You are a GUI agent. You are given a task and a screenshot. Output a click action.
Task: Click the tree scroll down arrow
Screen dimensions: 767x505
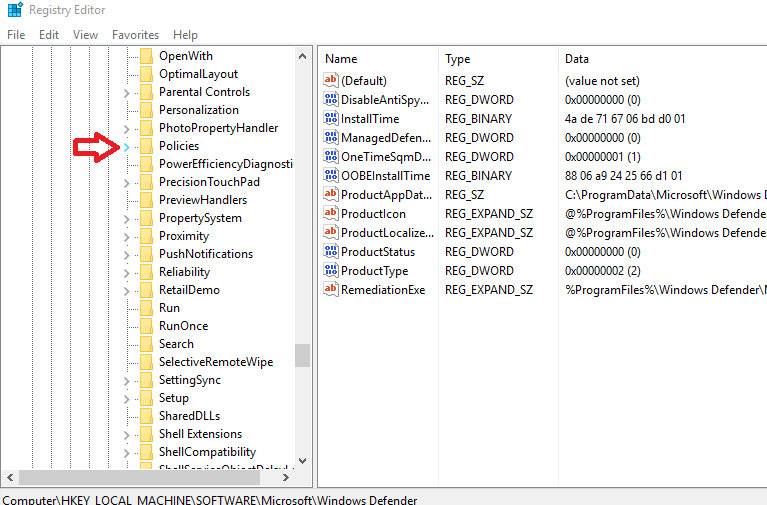tap(302, 460)
